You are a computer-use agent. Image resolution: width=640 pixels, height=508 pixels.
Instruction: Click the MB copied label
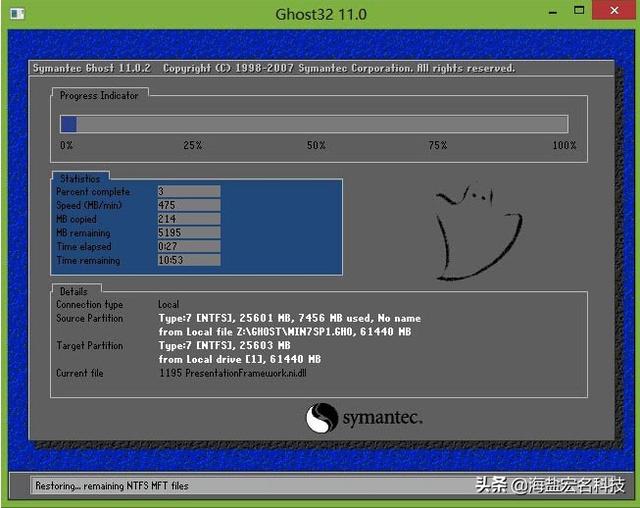76,219
